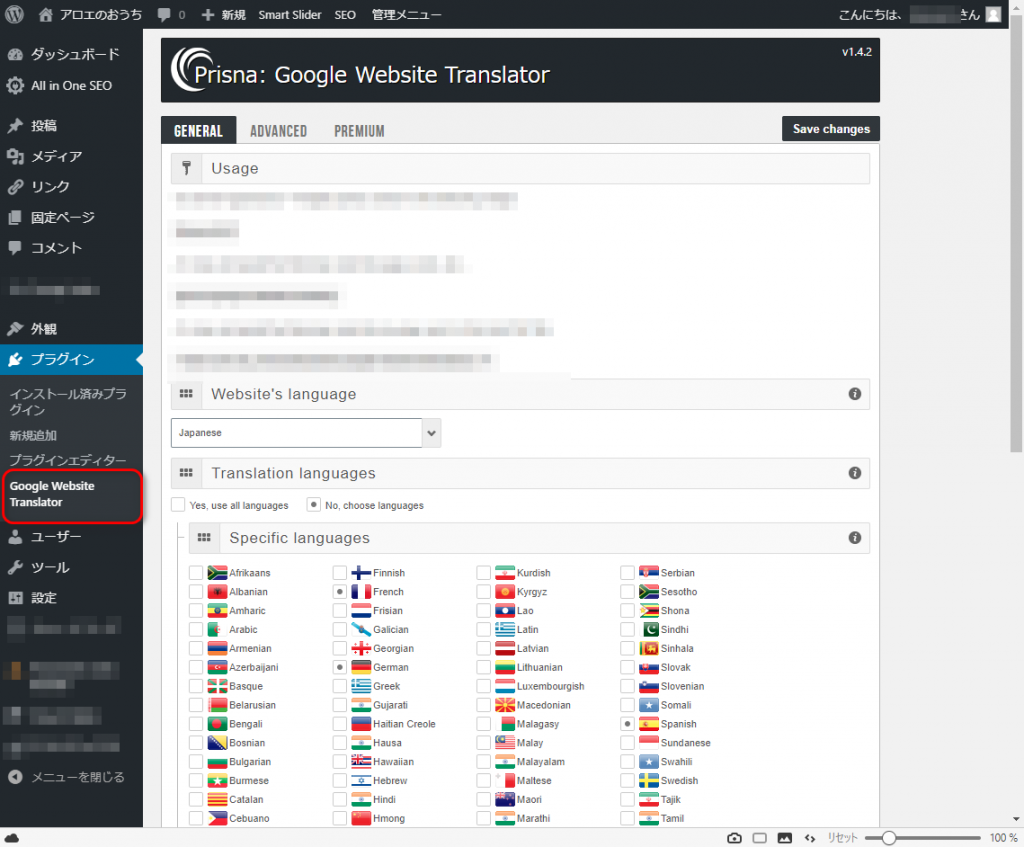This screenshot has width=1024, height=847.
Task: Click the camera icon in status bar
Action: 734,837
